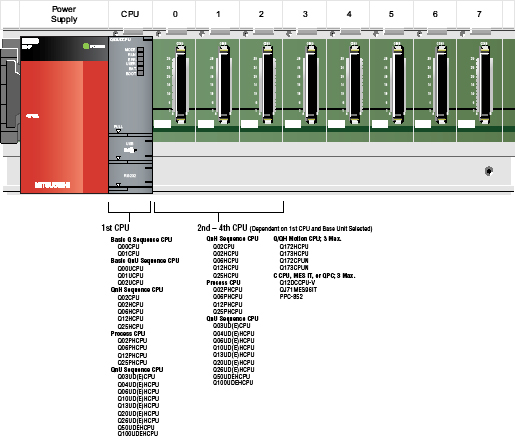Click the RS232 port on CPU module
Screen dimensions: 515x438
[130, 176]
